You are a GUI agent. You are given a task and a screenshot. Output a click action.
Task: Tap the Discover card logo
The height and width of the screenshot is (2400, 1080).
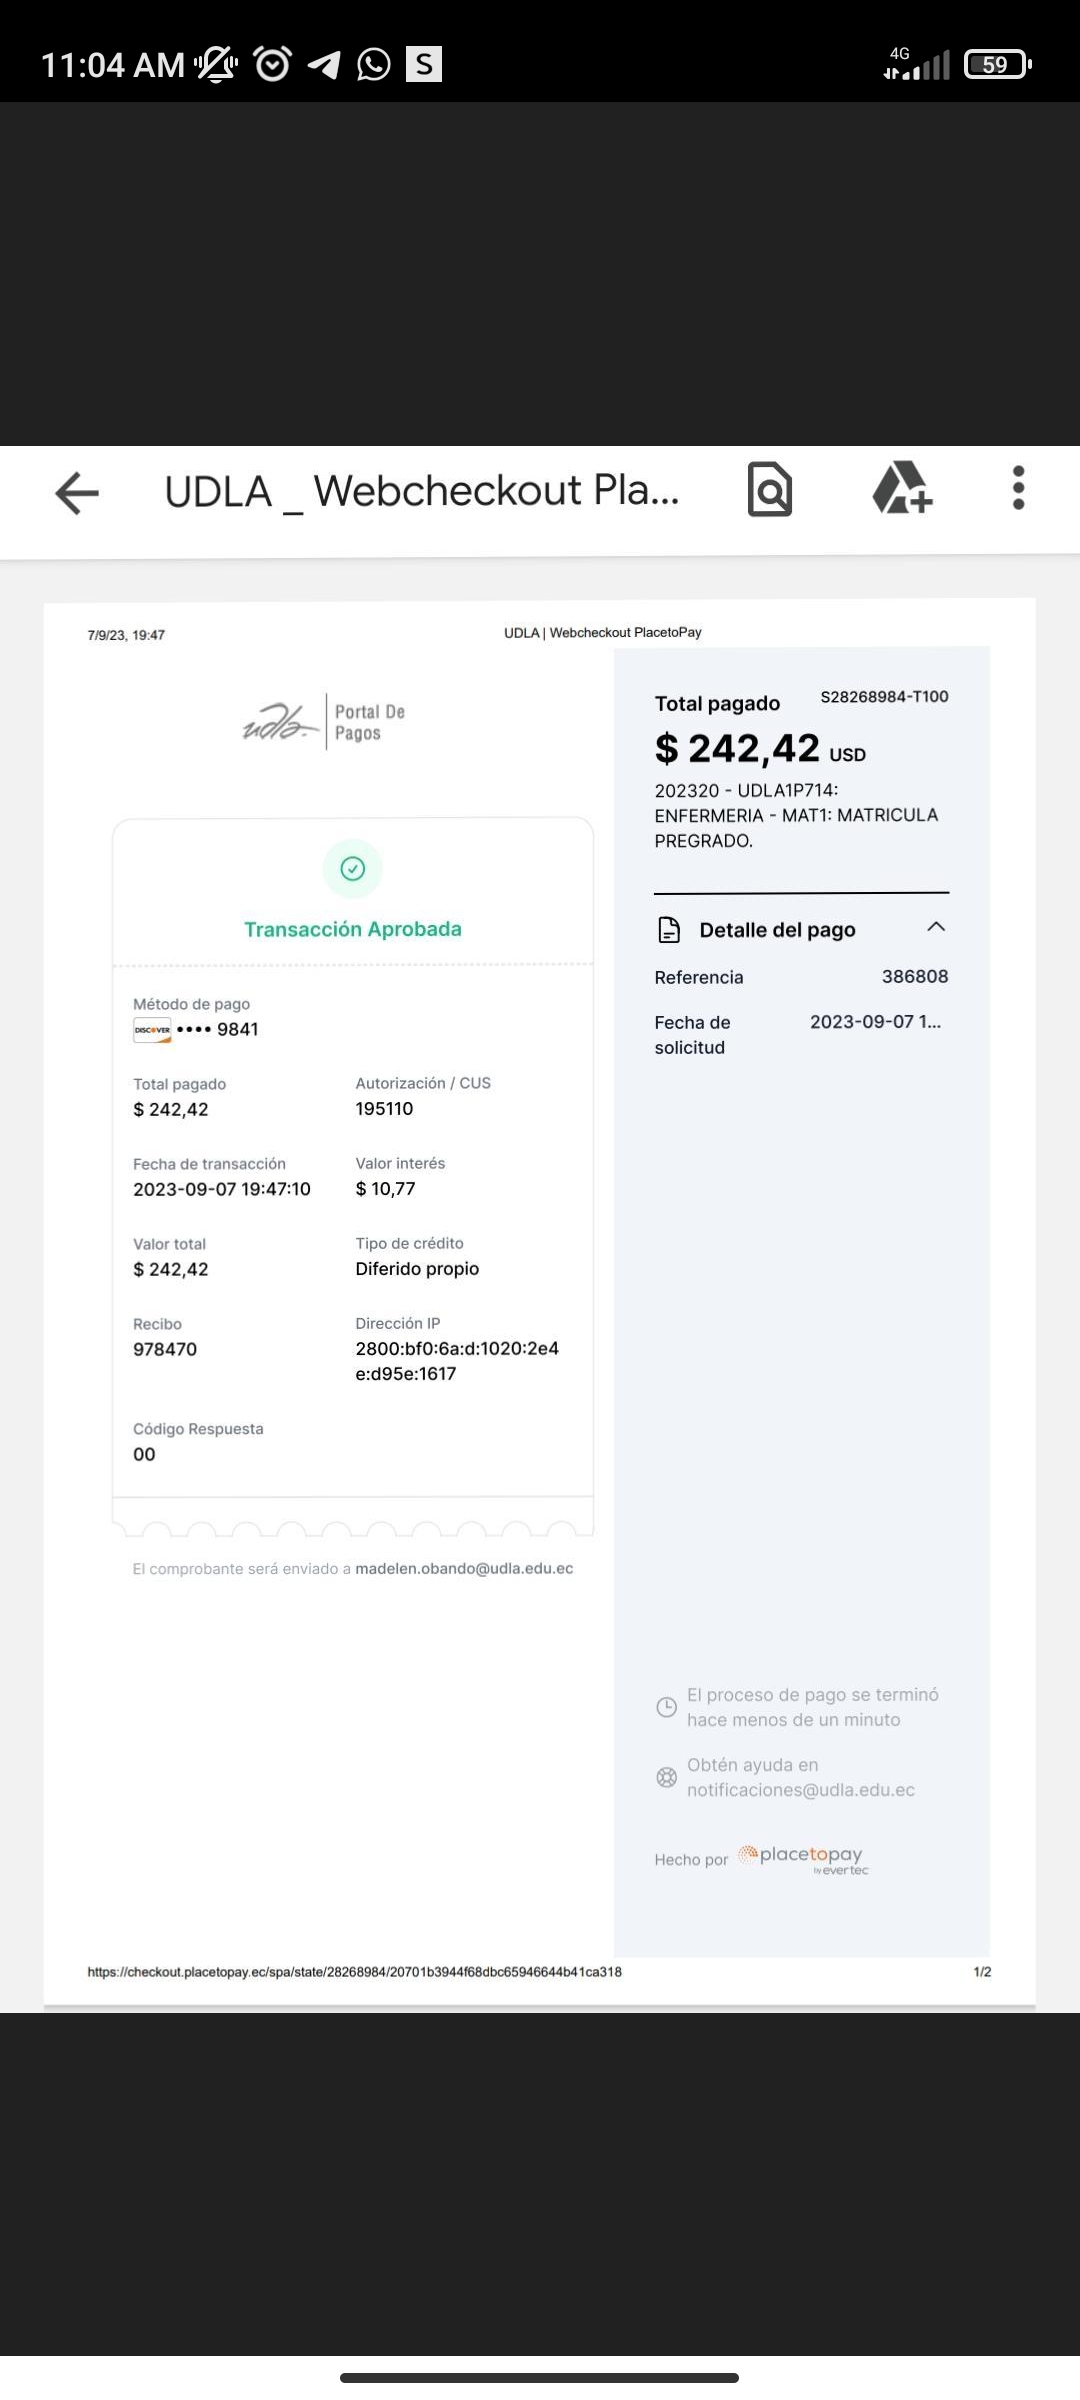point(152,1030)
